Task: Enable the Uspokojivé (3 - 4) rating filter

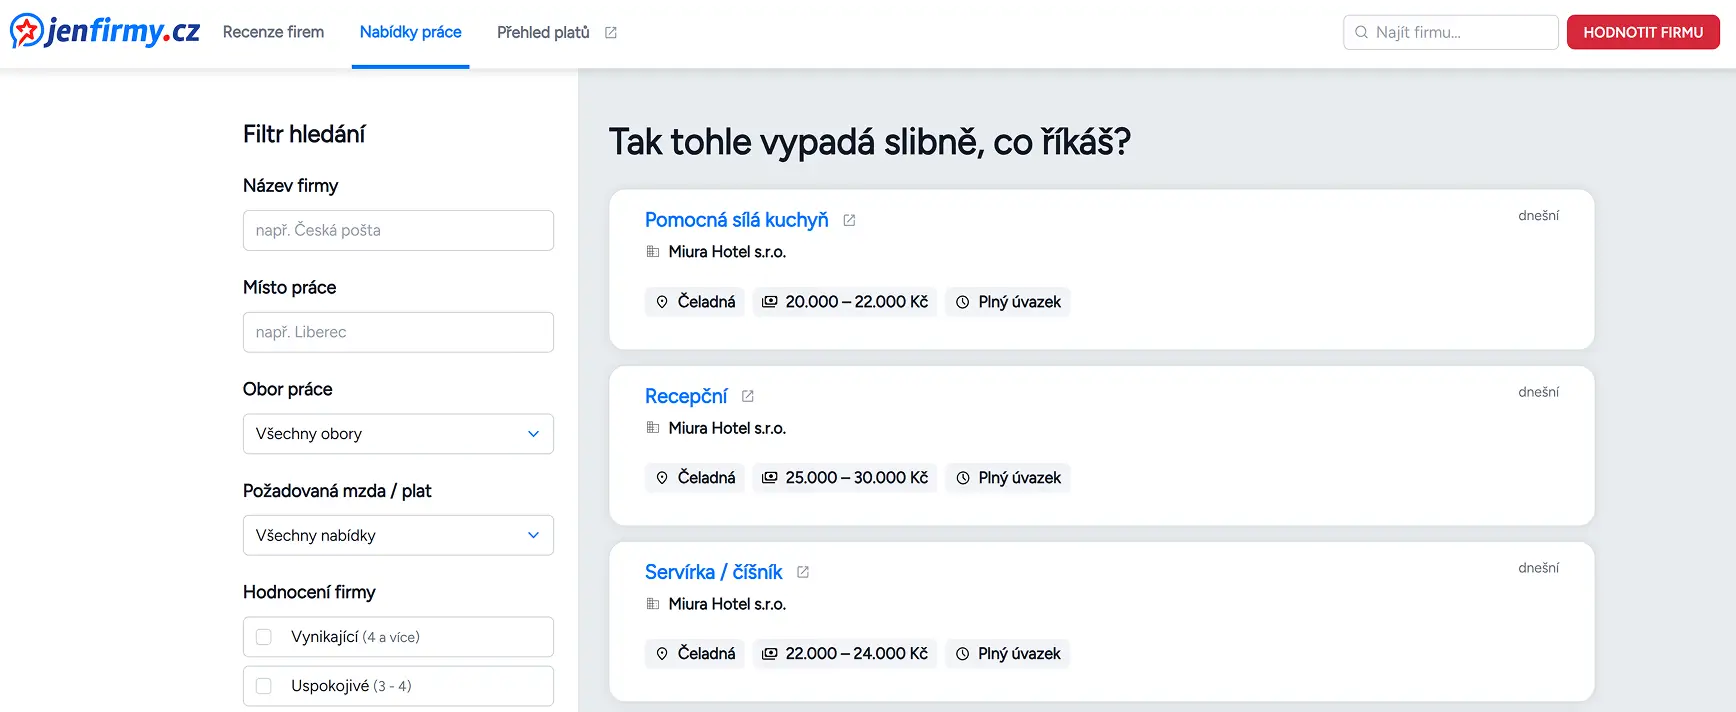Action: [x=263, y=686]
